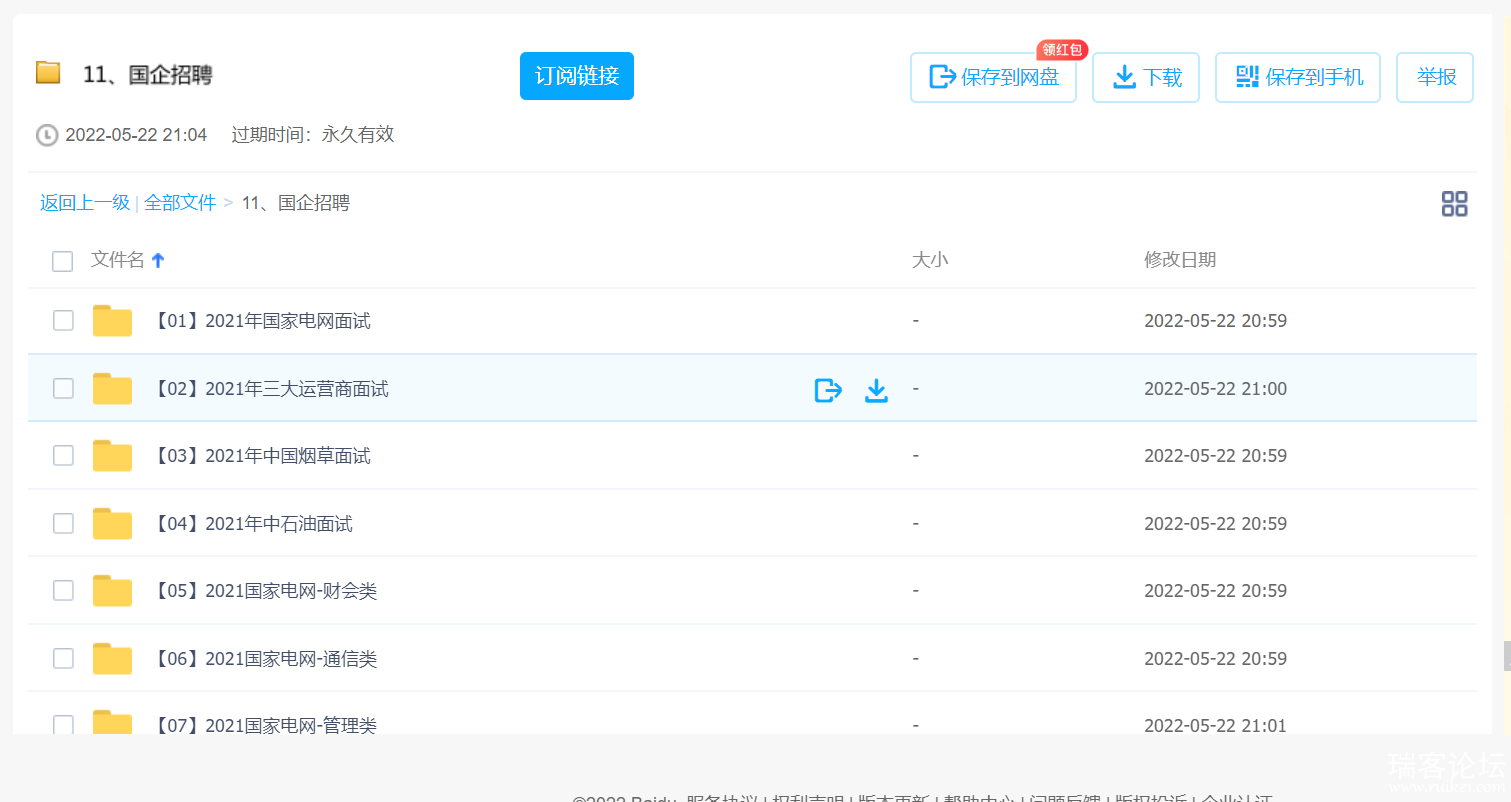Open 【07】2021国家电网-管理类 folder name
Image resolution: width=1511 pixels, height=802 pixels.
point(264,725)
